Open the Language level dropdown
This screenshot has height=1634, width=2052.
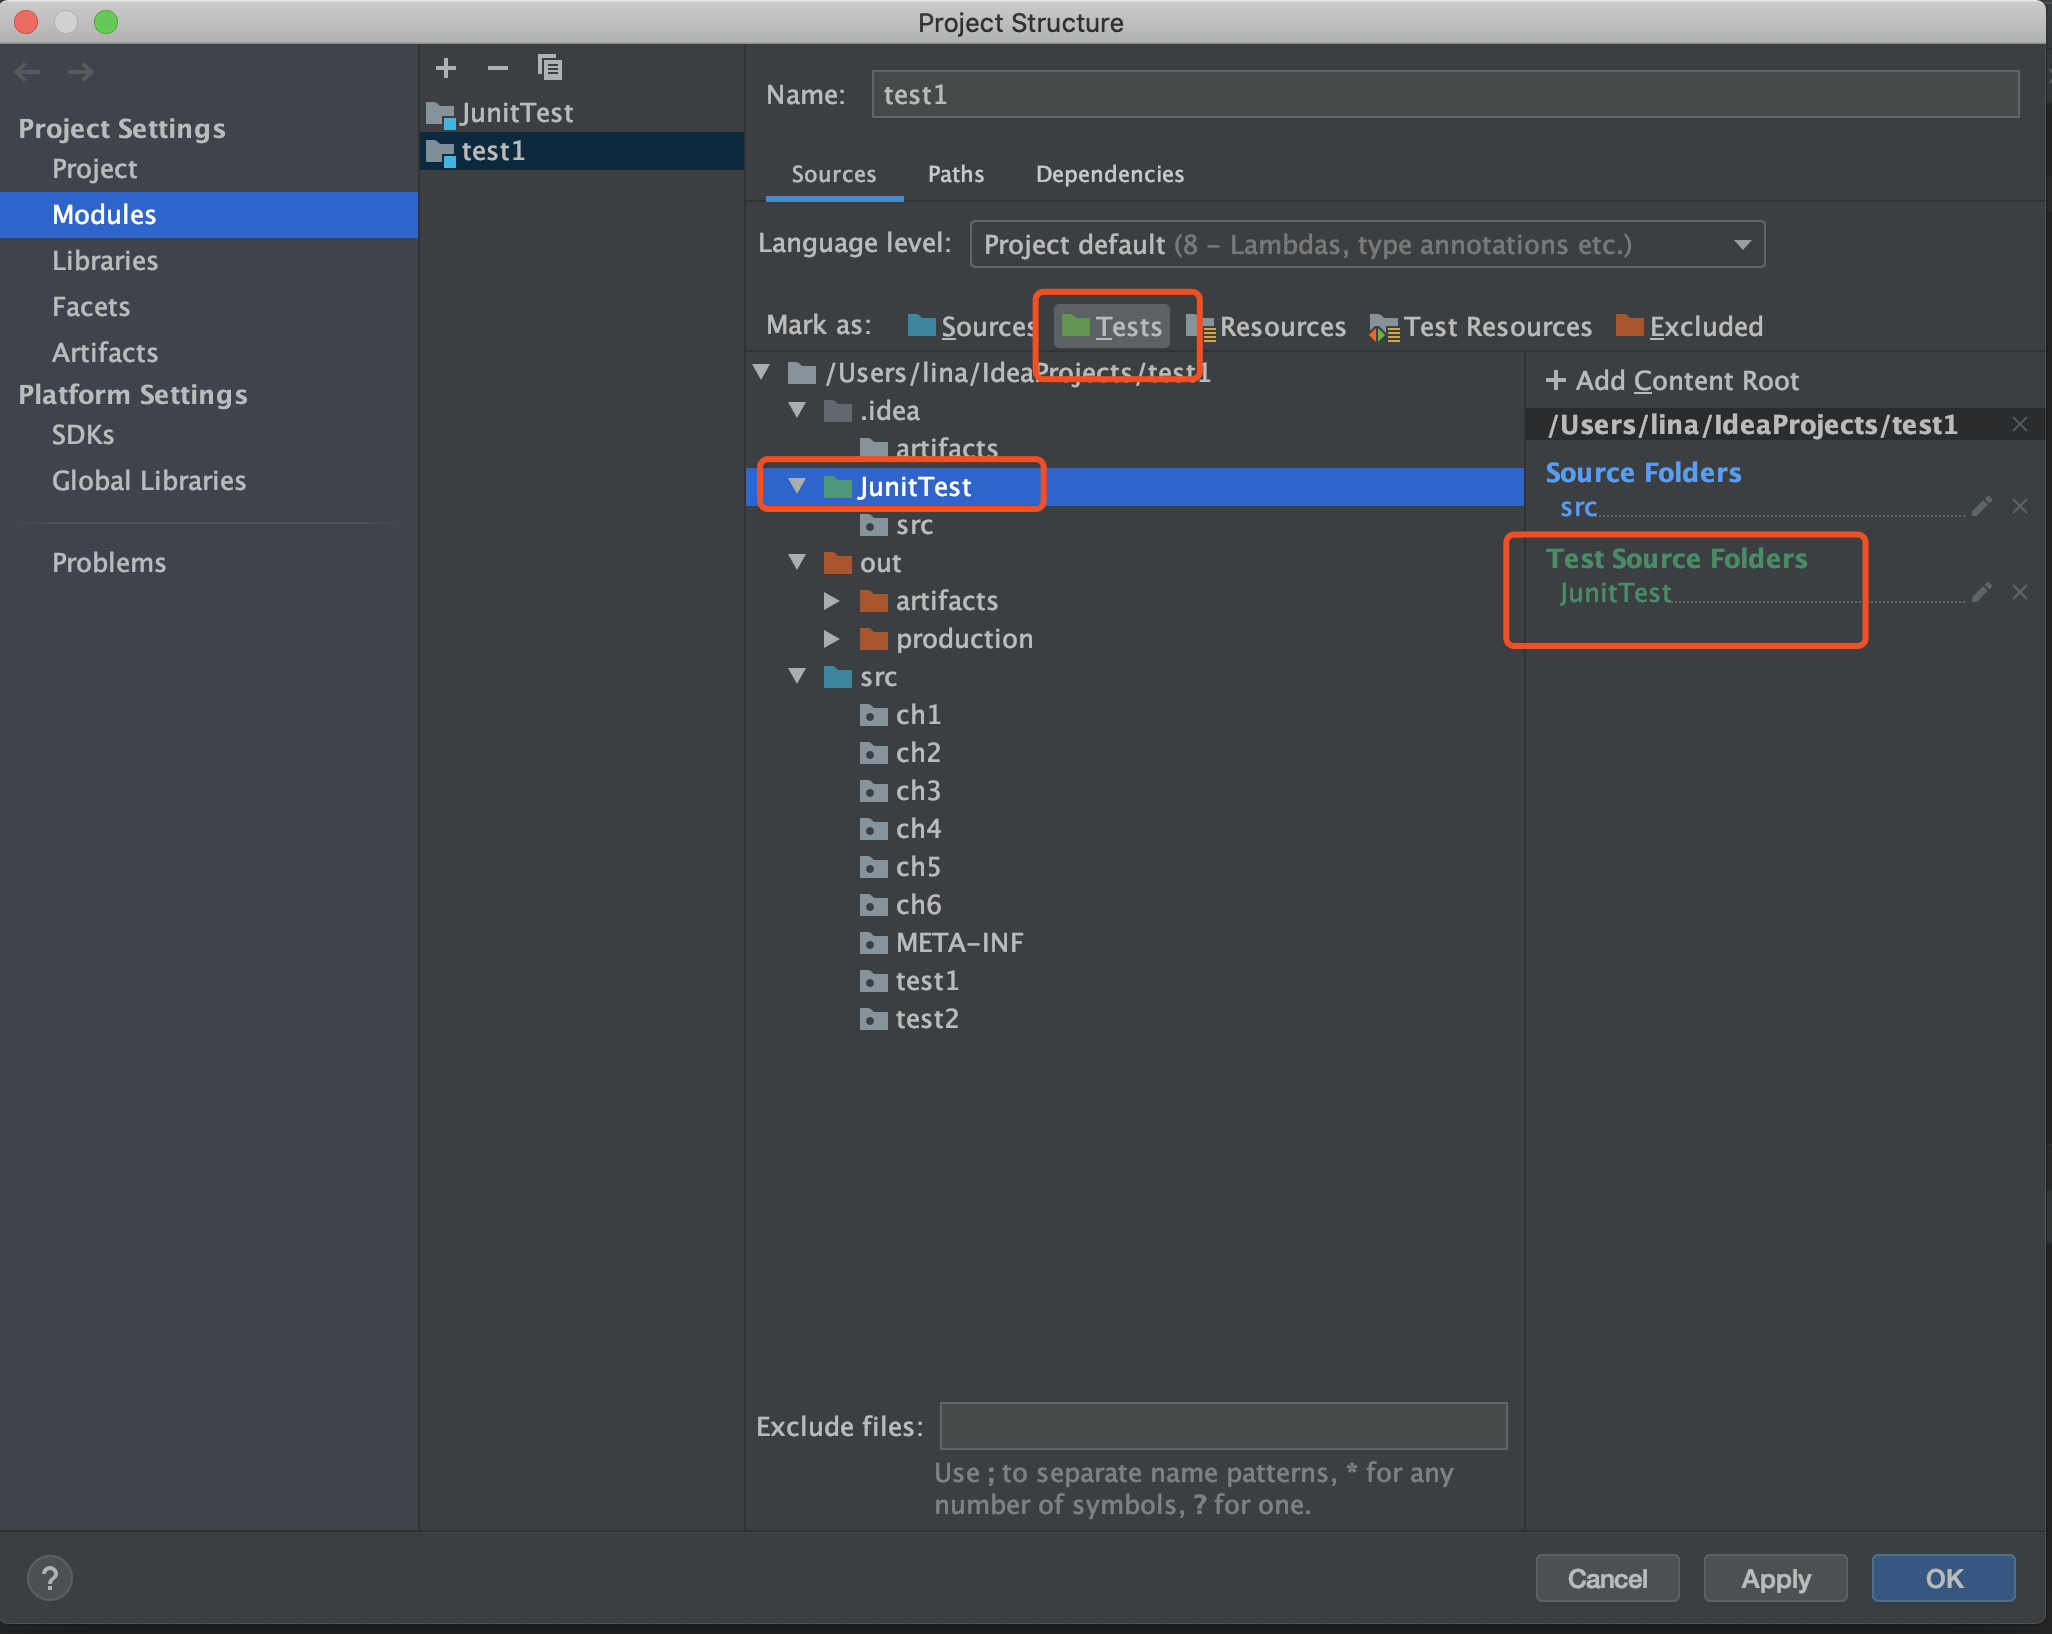tap(1366, 245)
